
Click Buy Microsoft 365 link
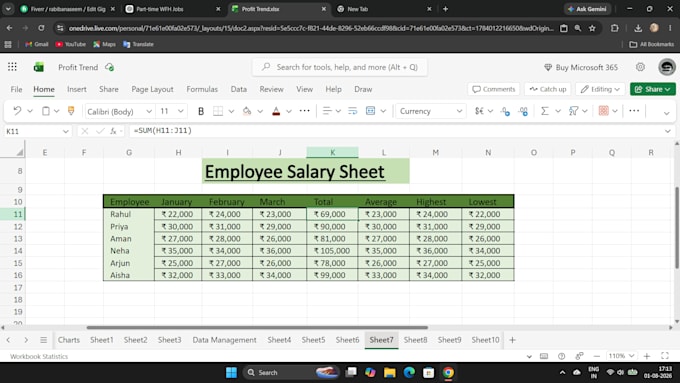point(581,67)
